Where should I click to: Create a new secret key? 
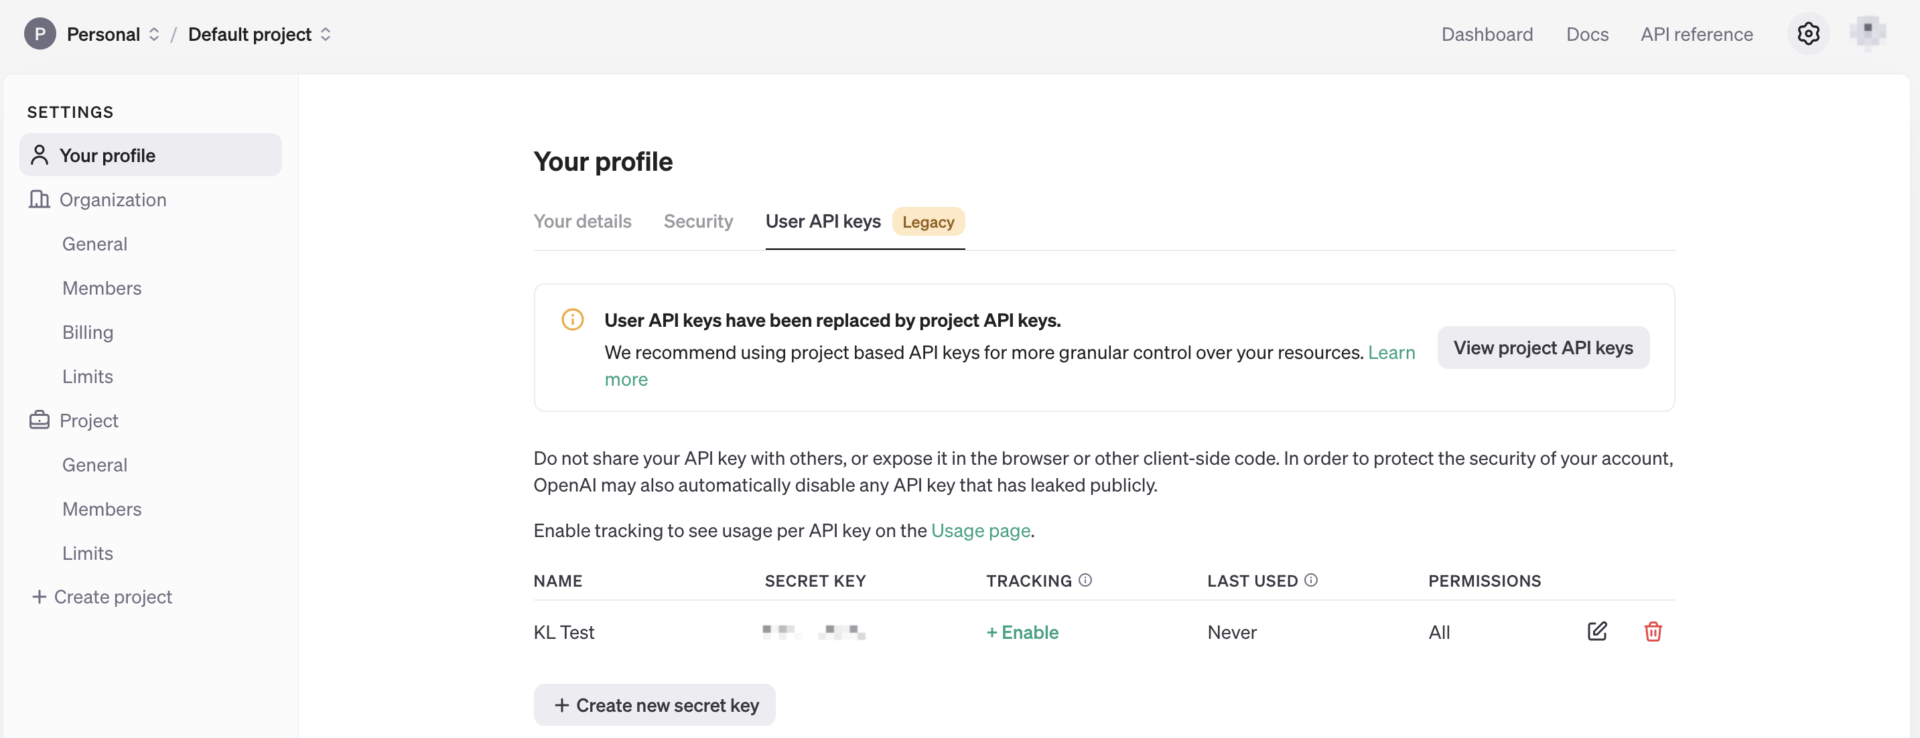click(654, 704)
